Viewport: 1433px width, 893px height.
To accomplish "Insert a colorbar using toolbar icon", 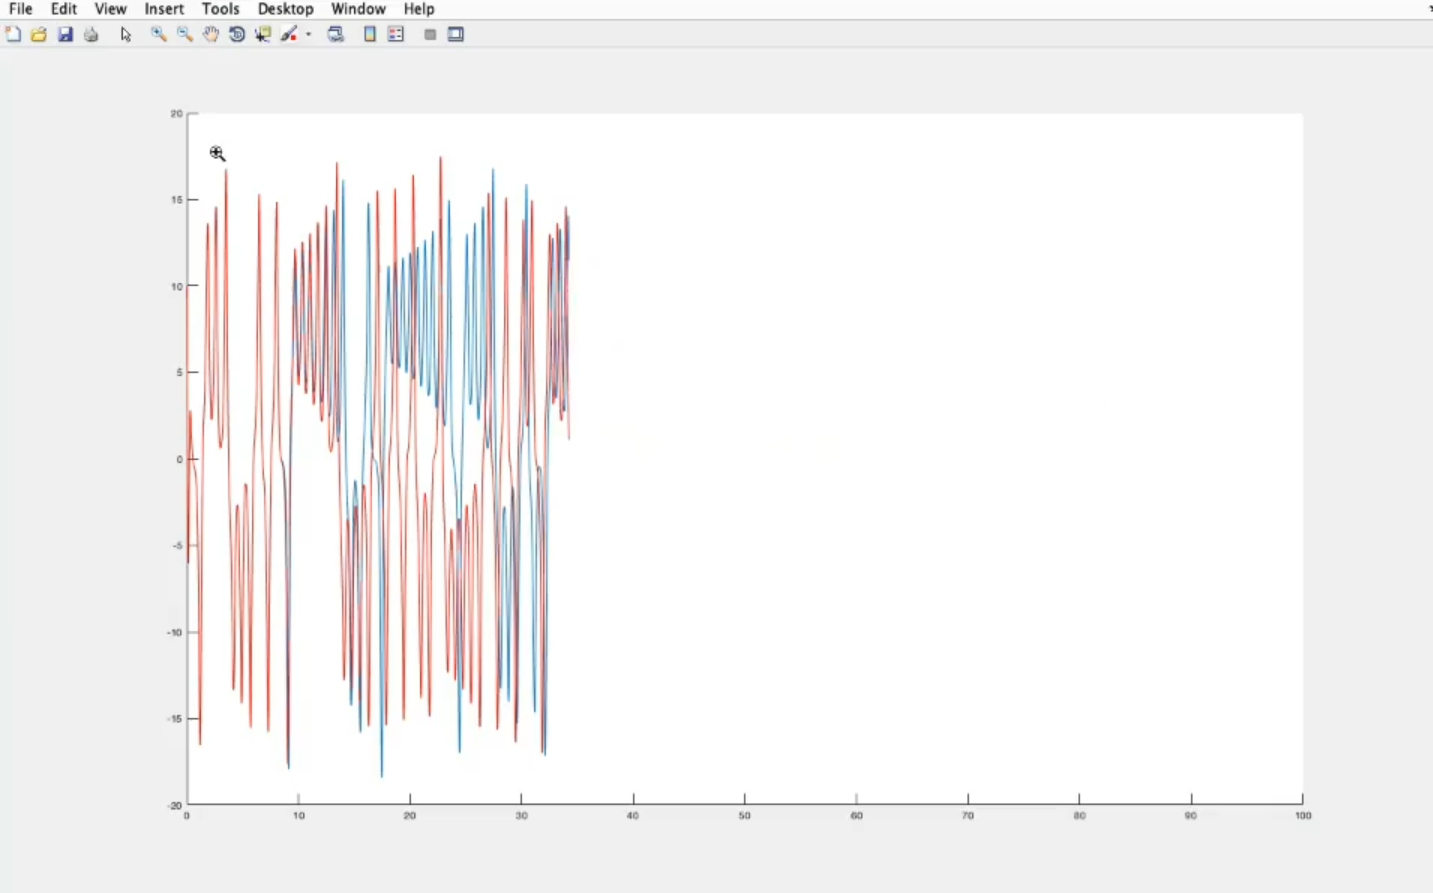I will tap(370, 34).
